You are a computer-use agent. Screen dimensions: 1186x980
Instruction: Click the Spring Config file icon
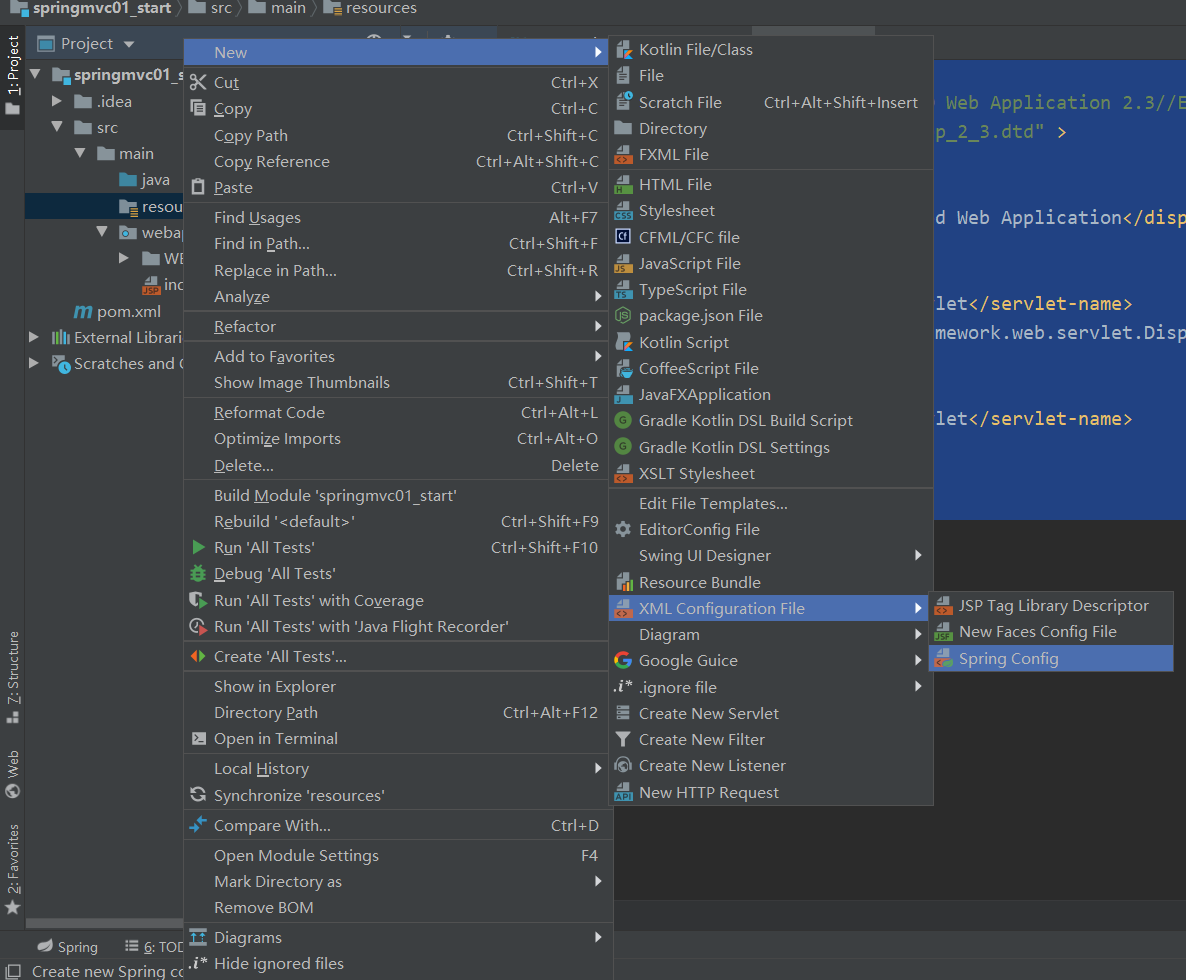coord(943,659)
